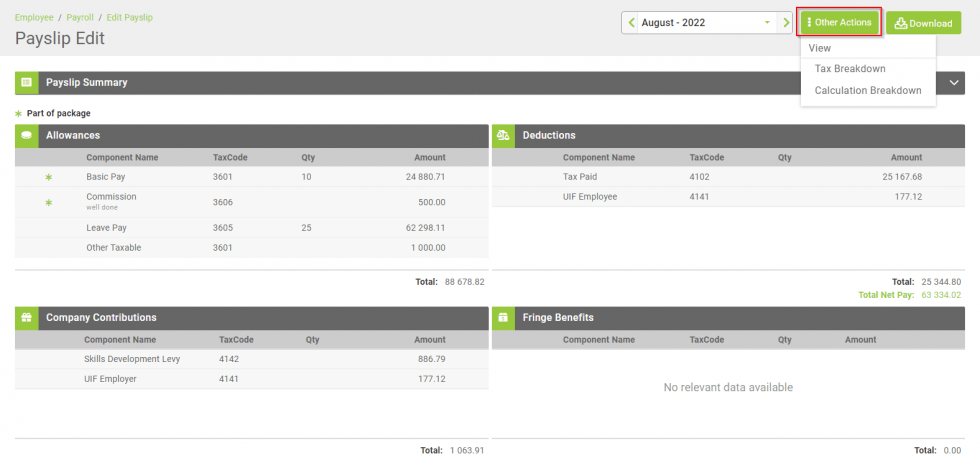Go to next month with right arrow
980x459 pixels.
786,23
